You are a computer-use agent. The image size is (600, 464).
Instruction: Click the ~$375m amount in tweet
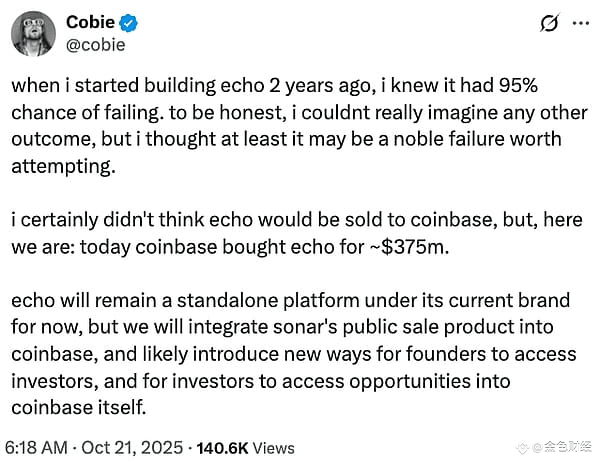408,247
